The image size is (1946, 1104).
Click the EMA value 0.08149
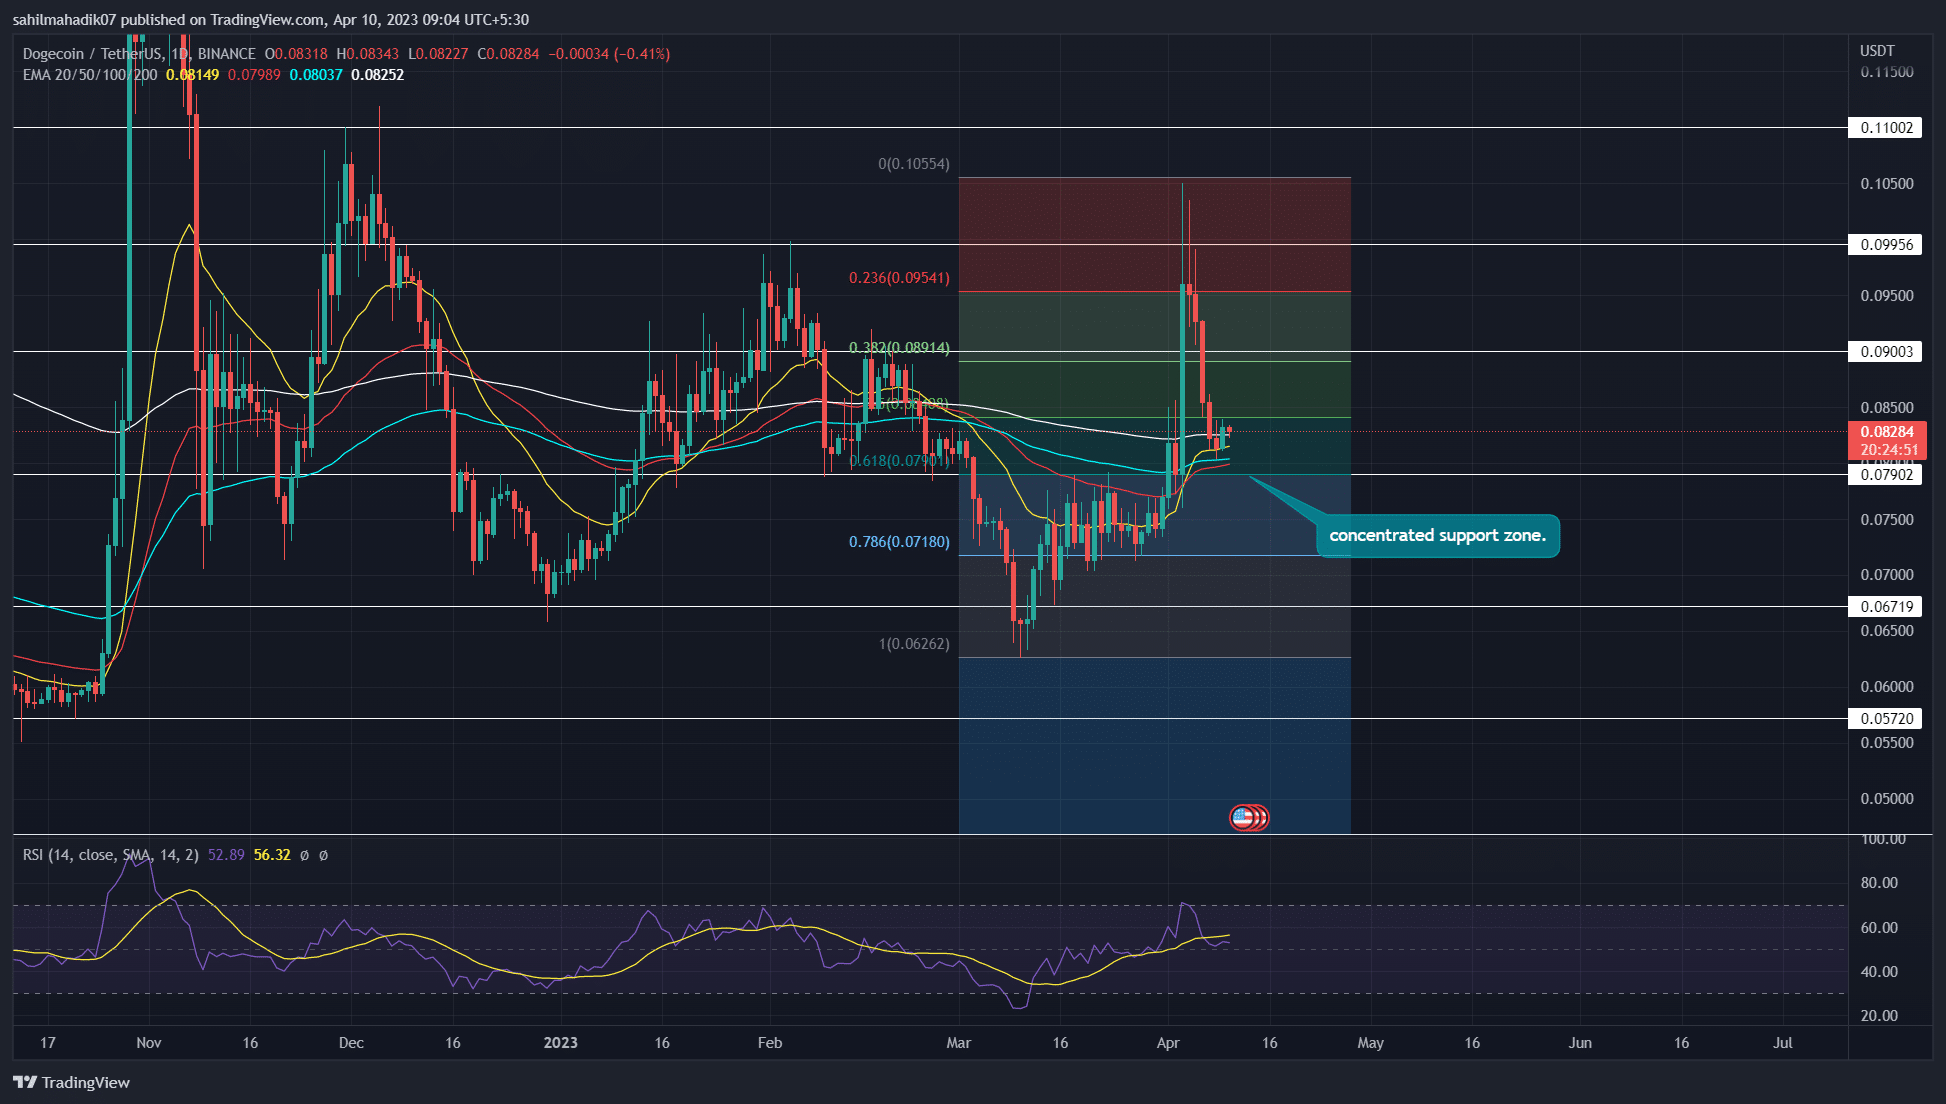pyautogui.click(x=192, y=75)
